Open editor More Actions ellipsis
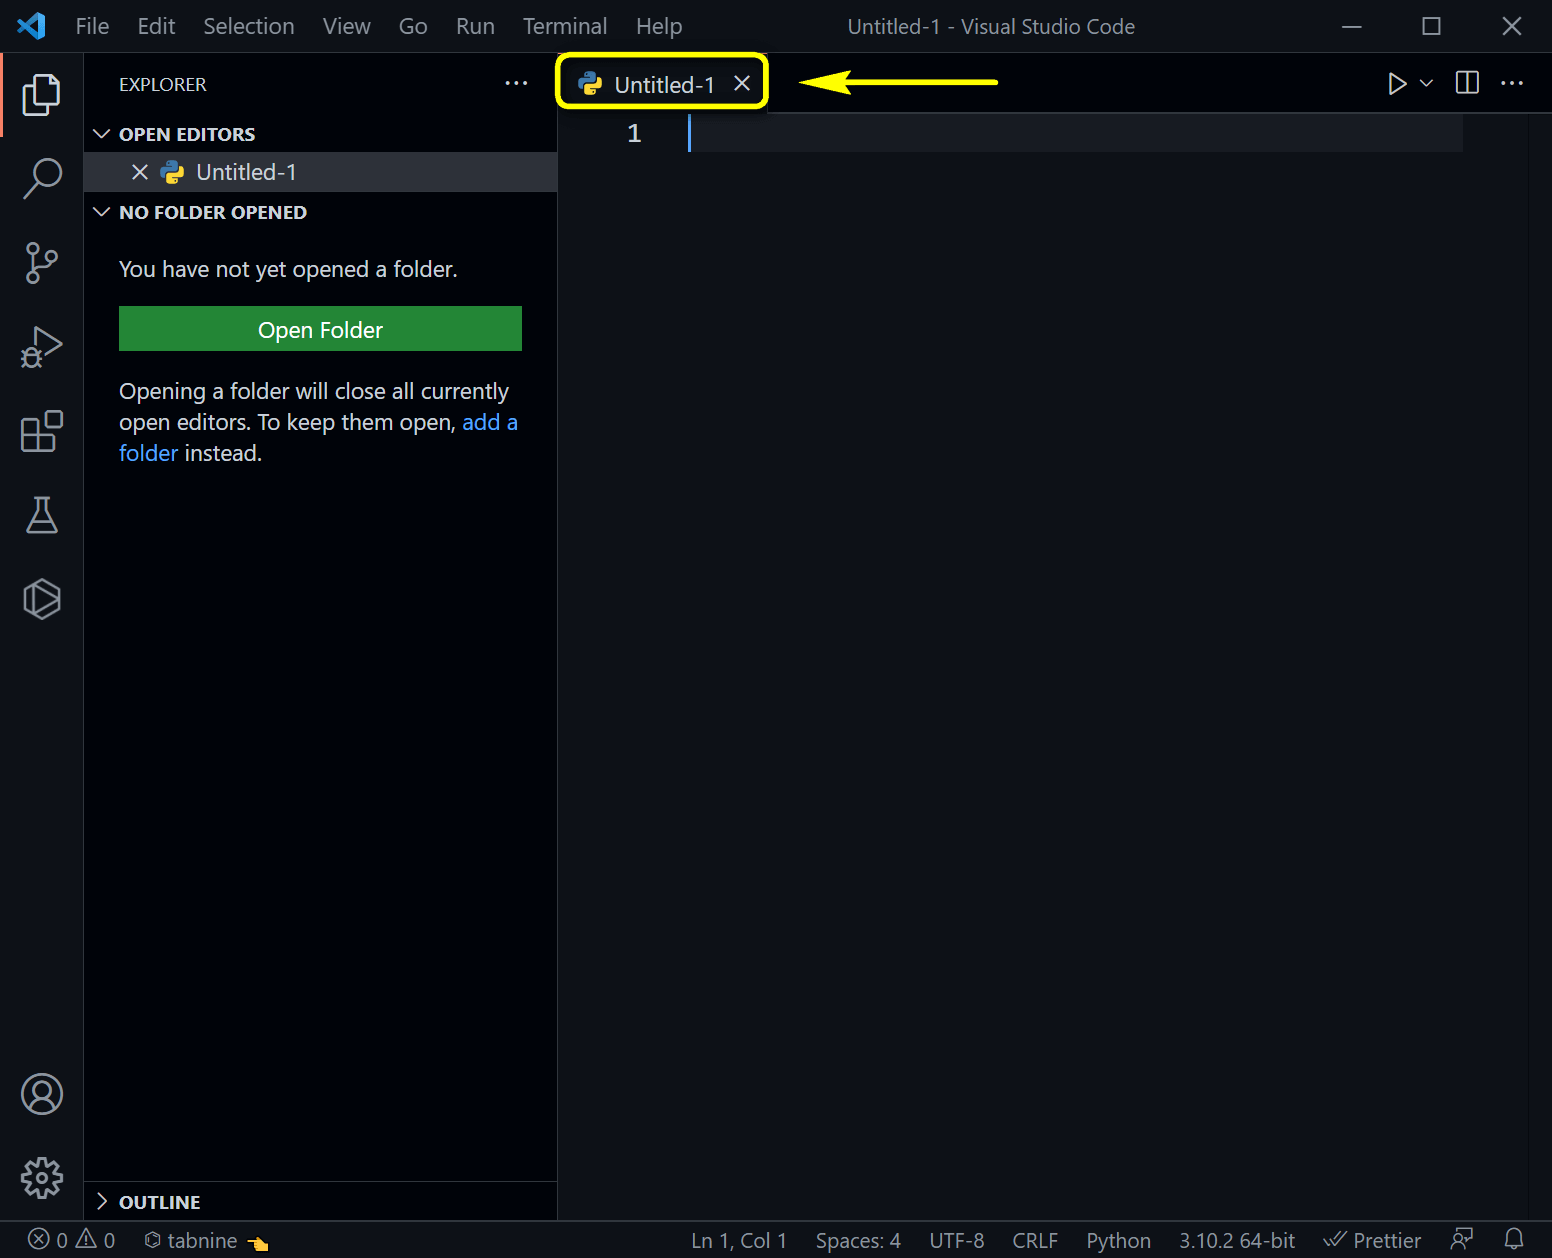Screen dimensions: 1552x1258 tap(1512, 83)
